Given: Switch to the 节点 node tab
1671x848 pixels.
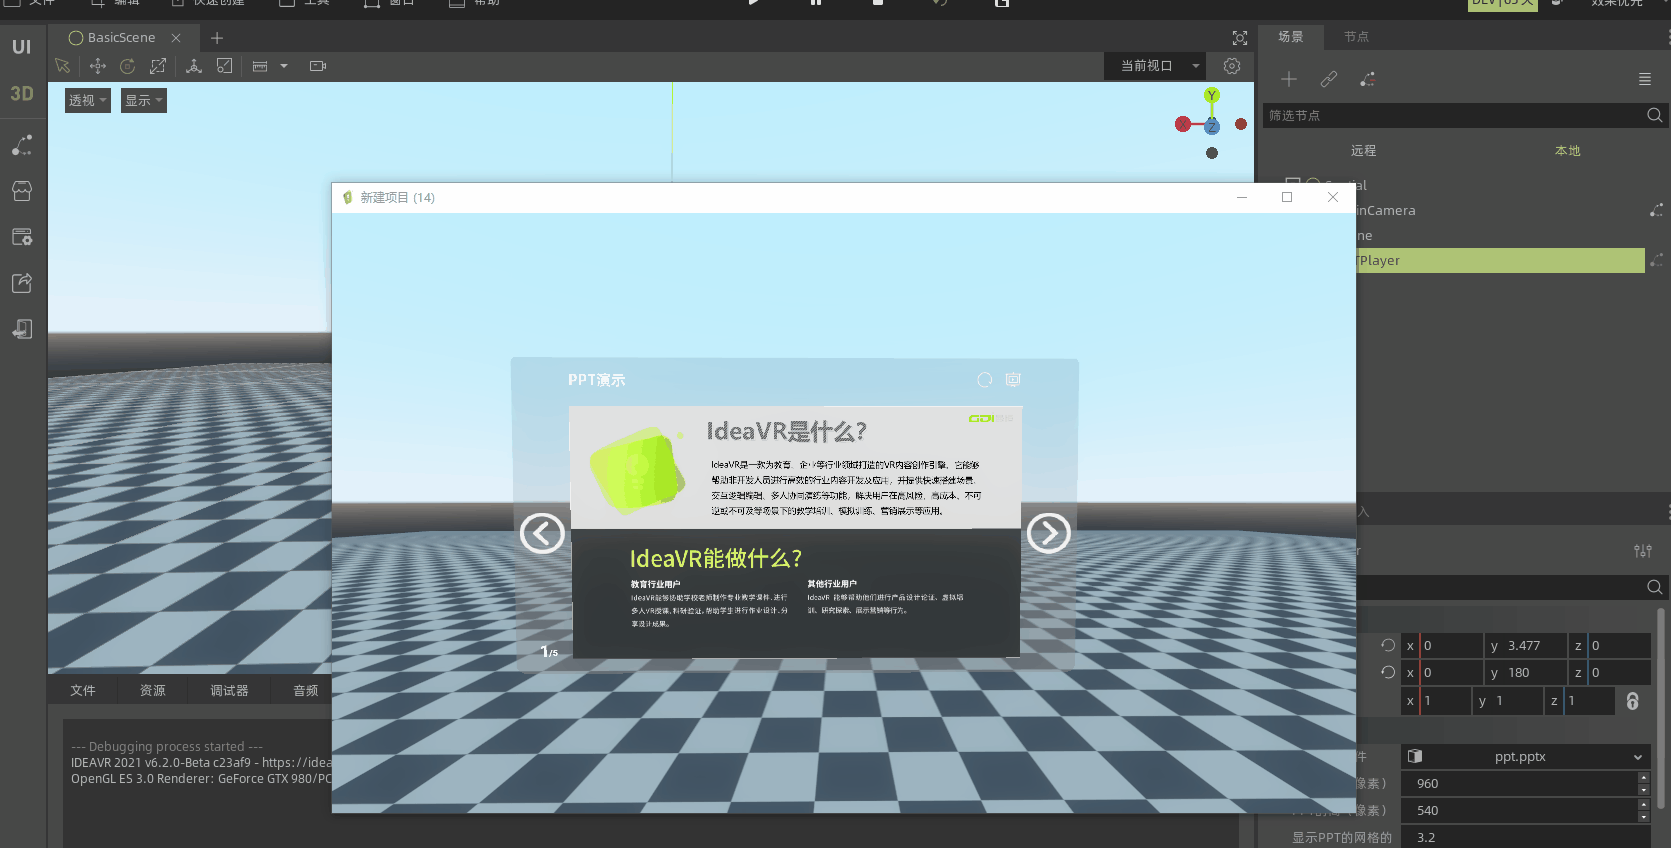Looking at the screenshot, I should pos(1356,37).
